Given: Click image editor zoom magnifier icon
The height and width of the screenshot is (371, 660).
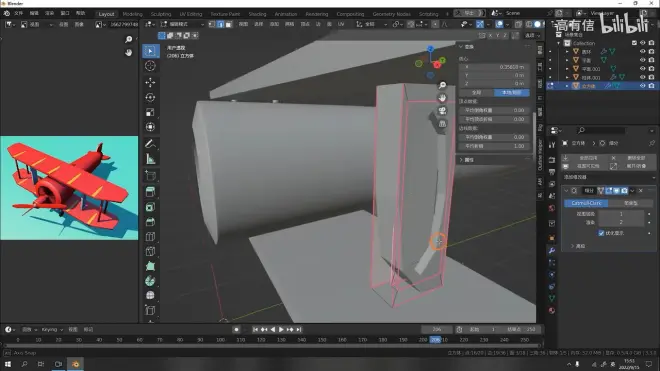Looking at the screenshot, I should tap(128, 40).
